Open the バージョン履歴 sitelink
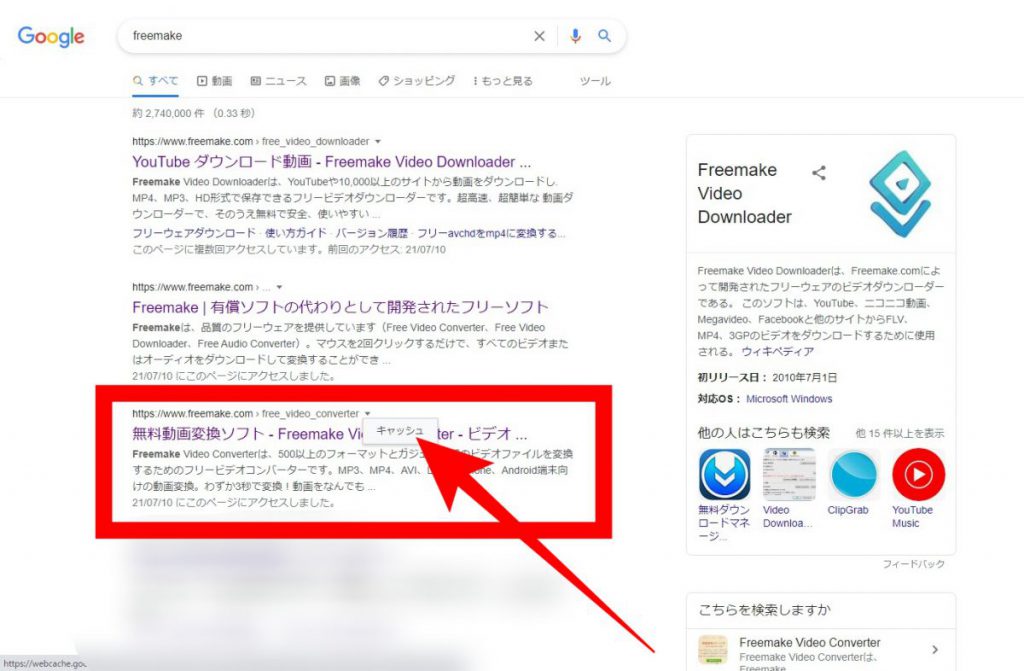This screenshot has width=1024, height=671. pyautogui.click(x=372, y=233)
